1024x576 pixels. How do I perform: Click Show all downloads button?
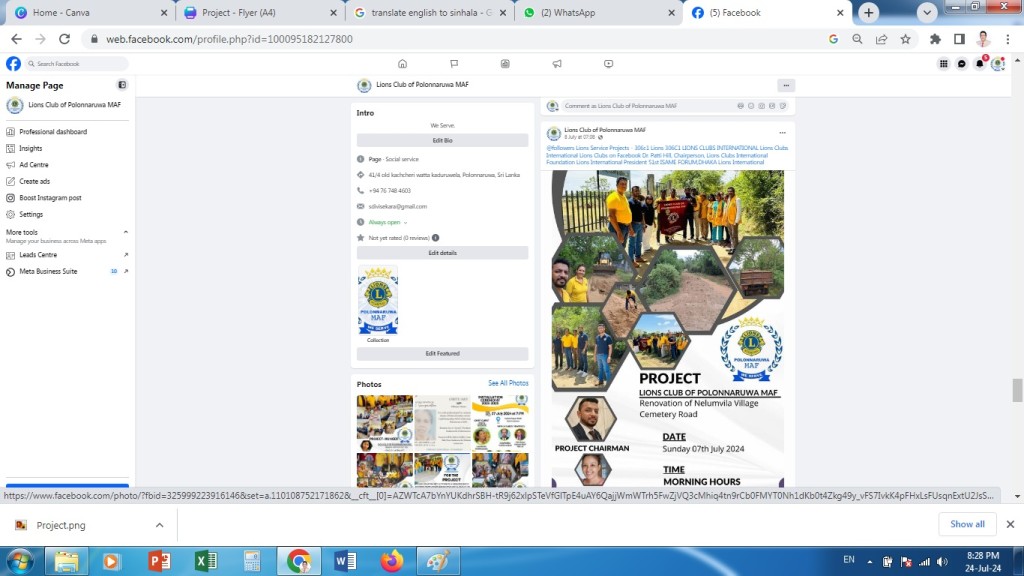click(x=967, y=524)
